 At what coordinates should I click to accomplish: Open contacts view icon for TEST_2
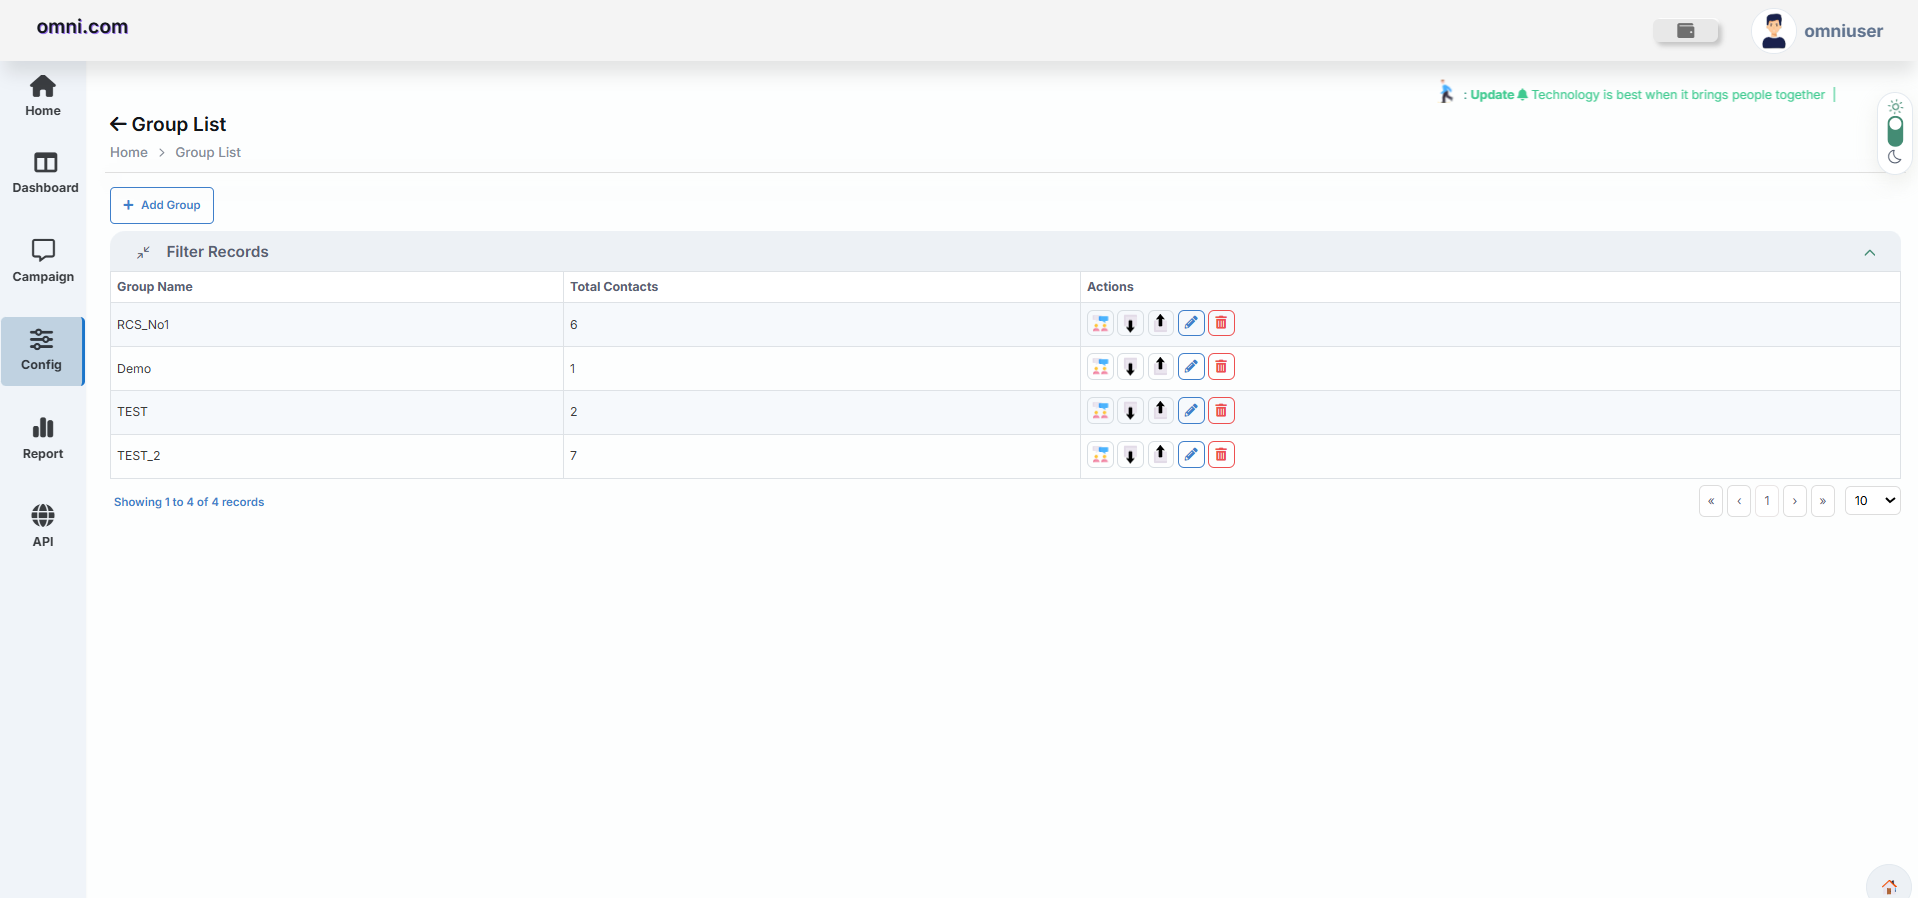coord(1100,455)
